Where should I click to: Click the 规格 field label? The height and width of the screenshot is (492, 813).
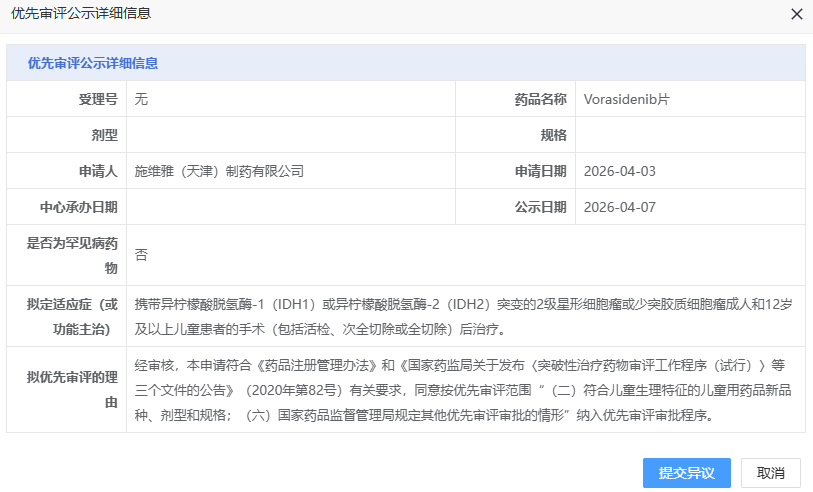pyautogui.click(x=553, y=135)
